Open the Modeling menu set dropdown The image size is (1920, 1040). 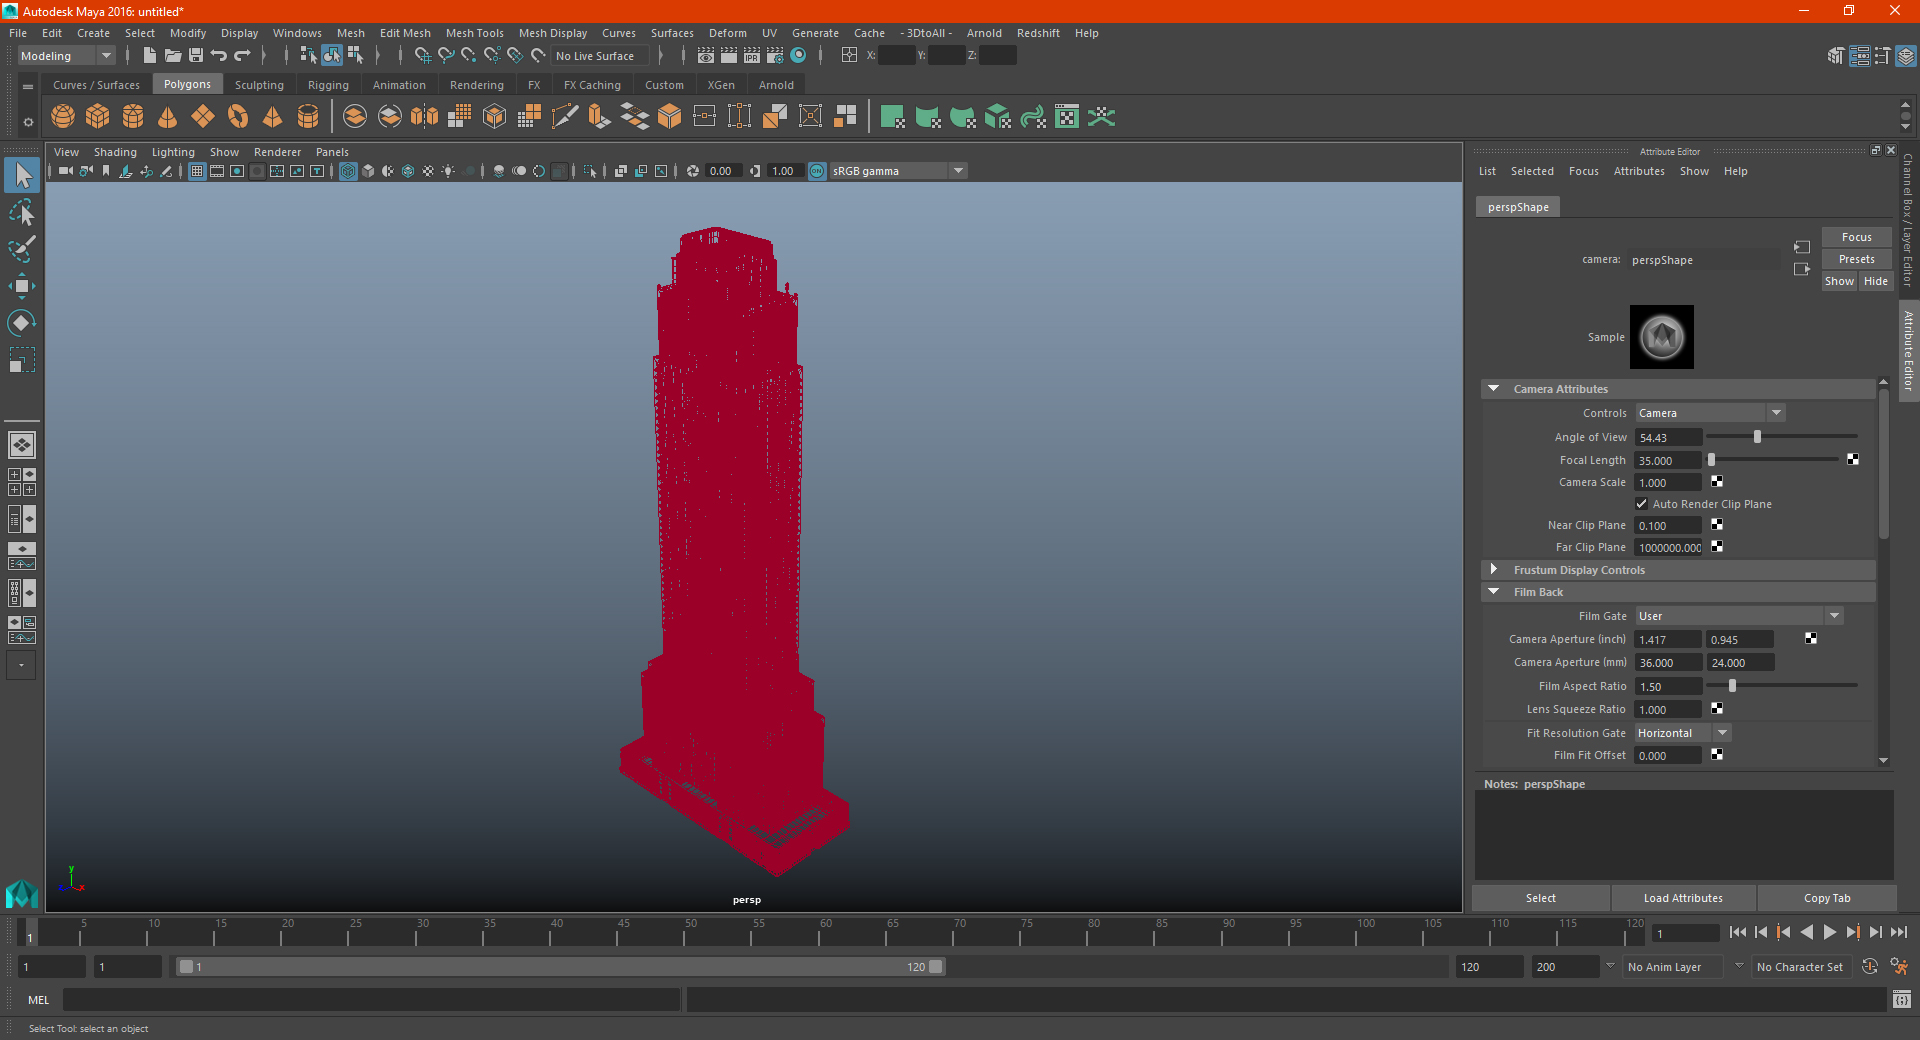click(66, 56)
